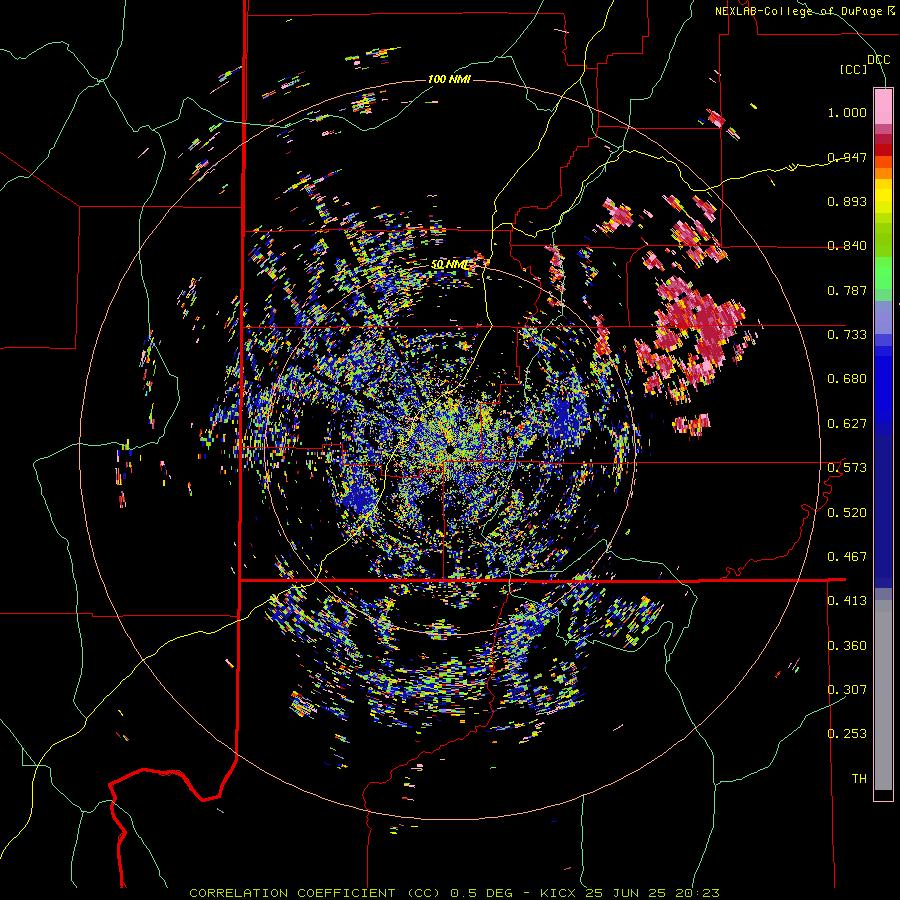Screen dimensions: 900x900
Task: Click the 0.360 legend value
Action: 847,645
